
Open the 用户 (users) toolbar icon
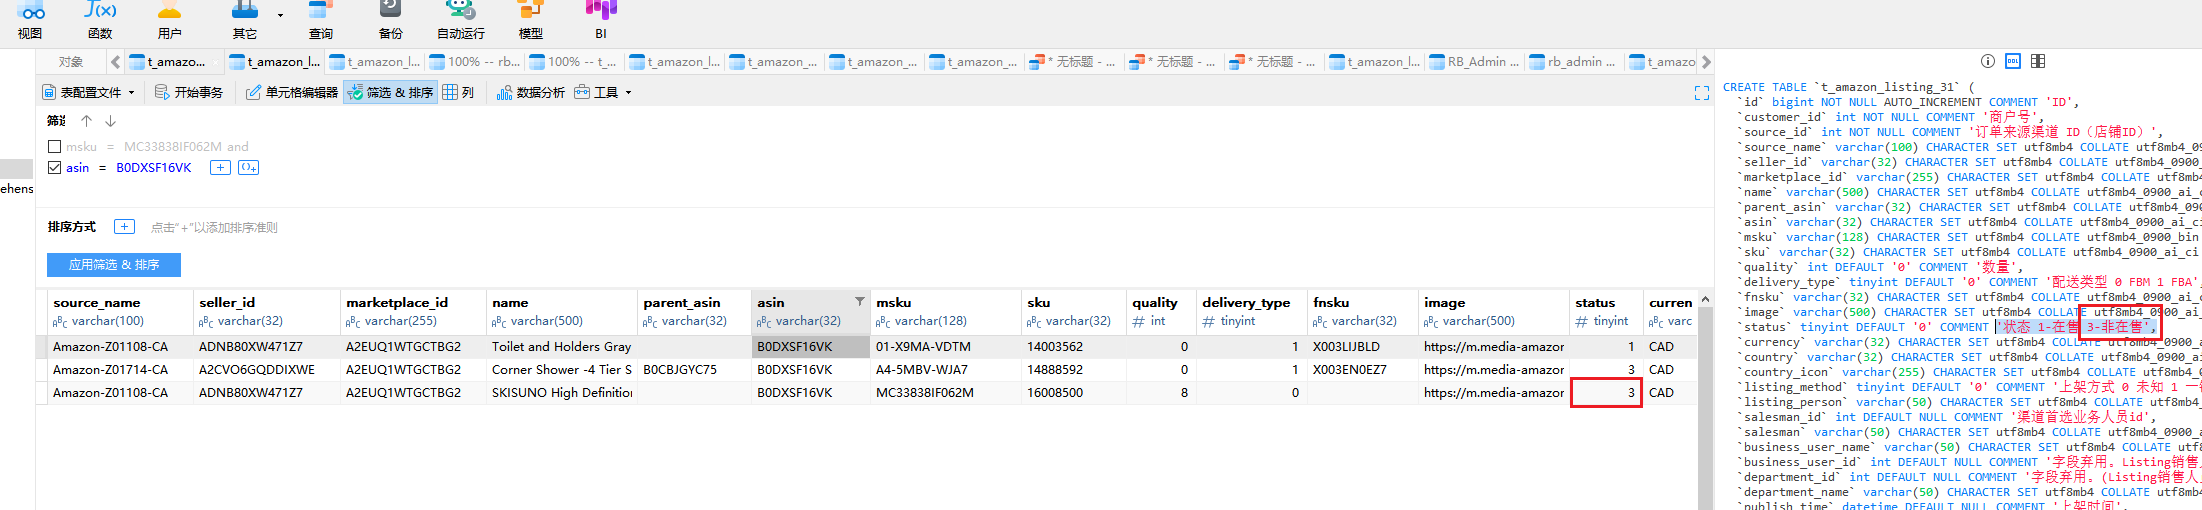pos(169,20)
